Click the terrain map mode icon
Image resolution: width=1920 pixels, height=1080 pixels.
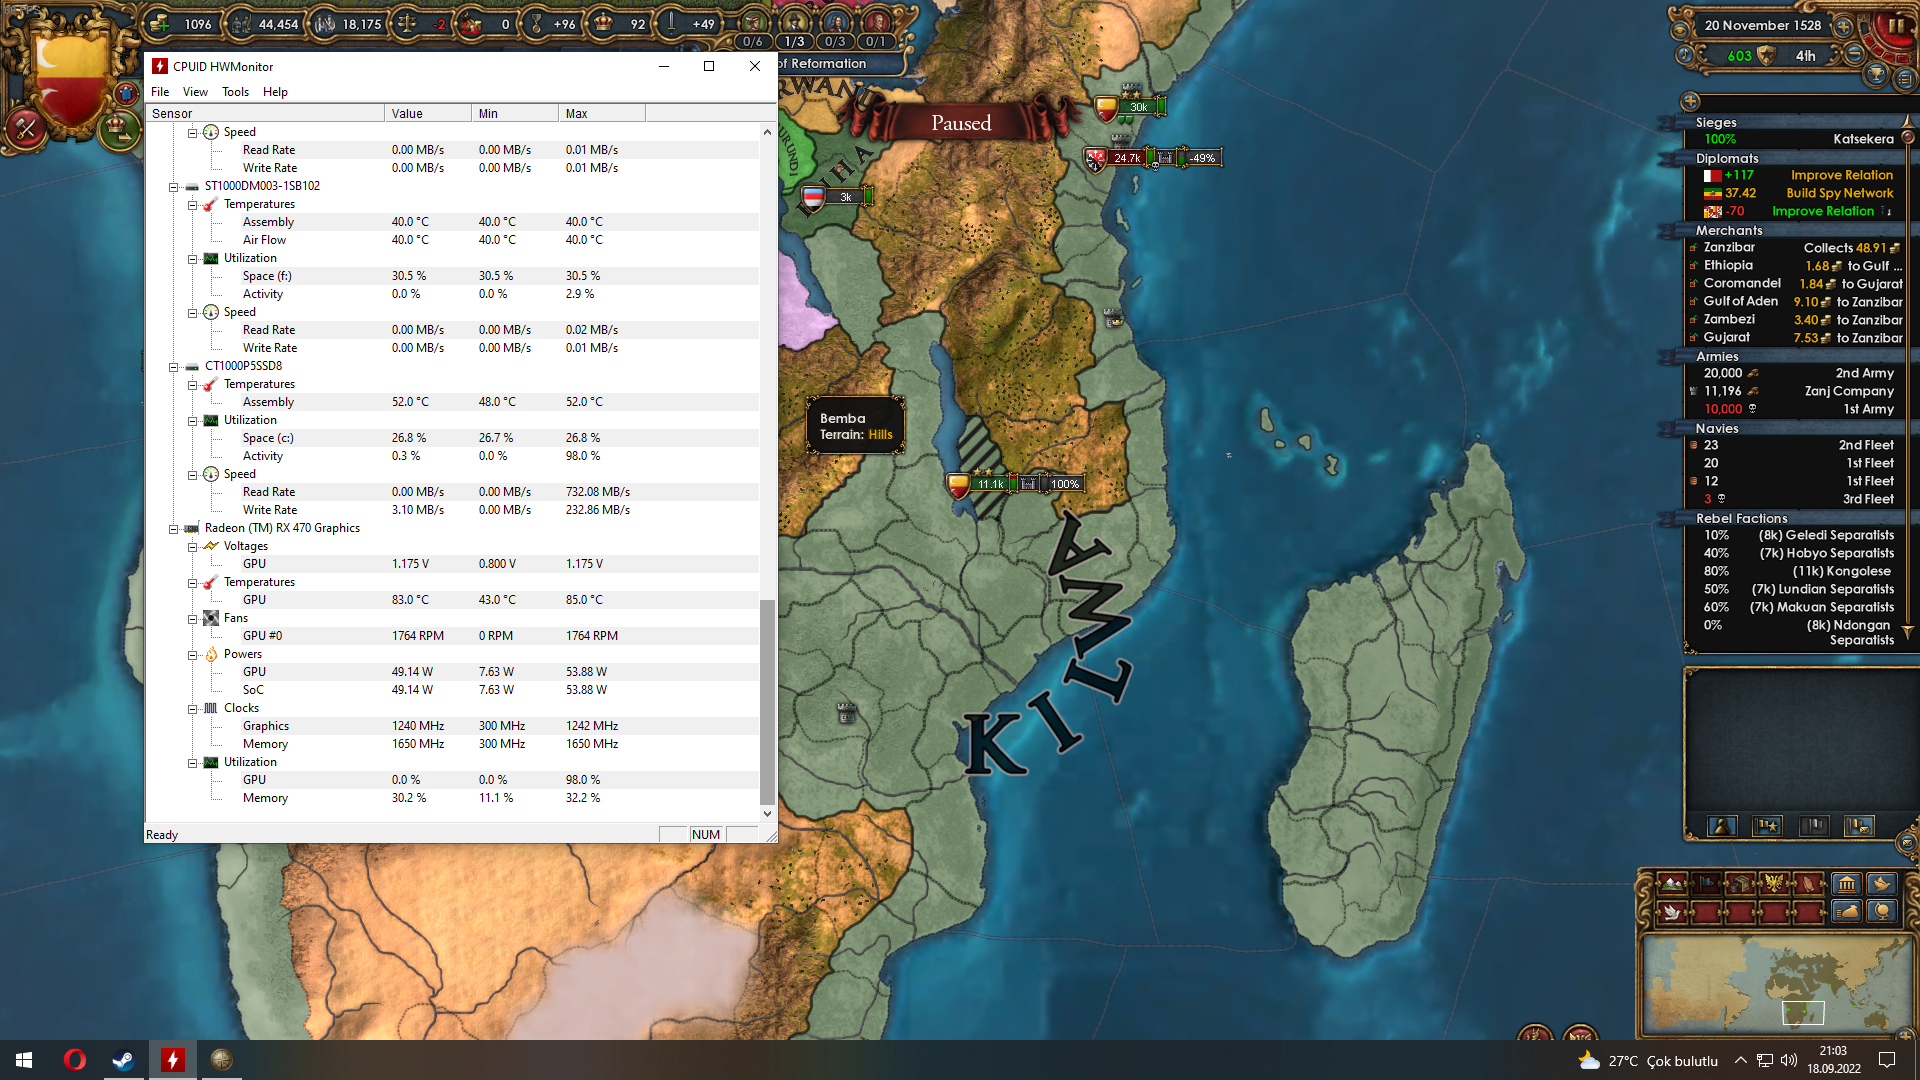[x=1673, y=884]
